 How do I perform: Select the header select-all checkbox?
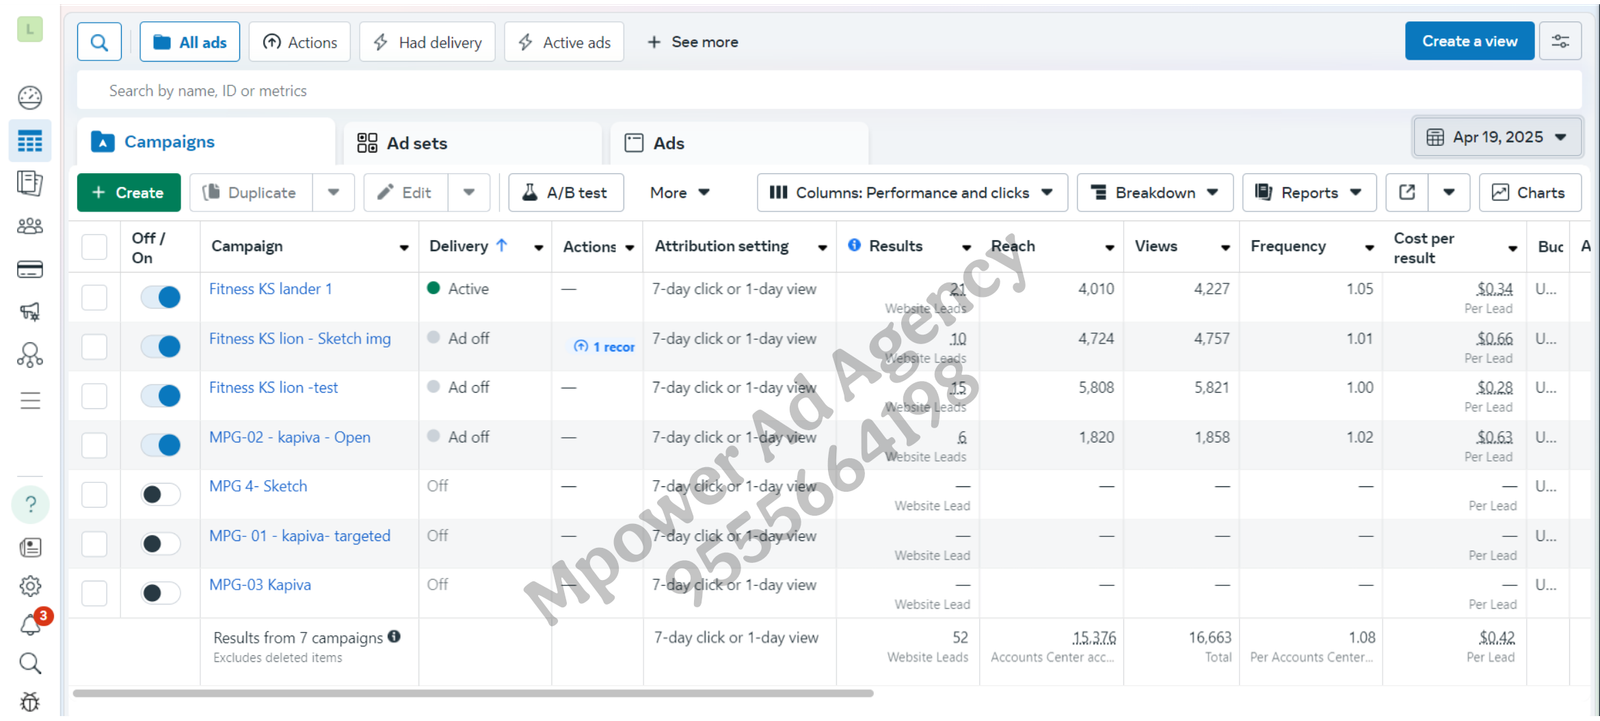(94, 247)
